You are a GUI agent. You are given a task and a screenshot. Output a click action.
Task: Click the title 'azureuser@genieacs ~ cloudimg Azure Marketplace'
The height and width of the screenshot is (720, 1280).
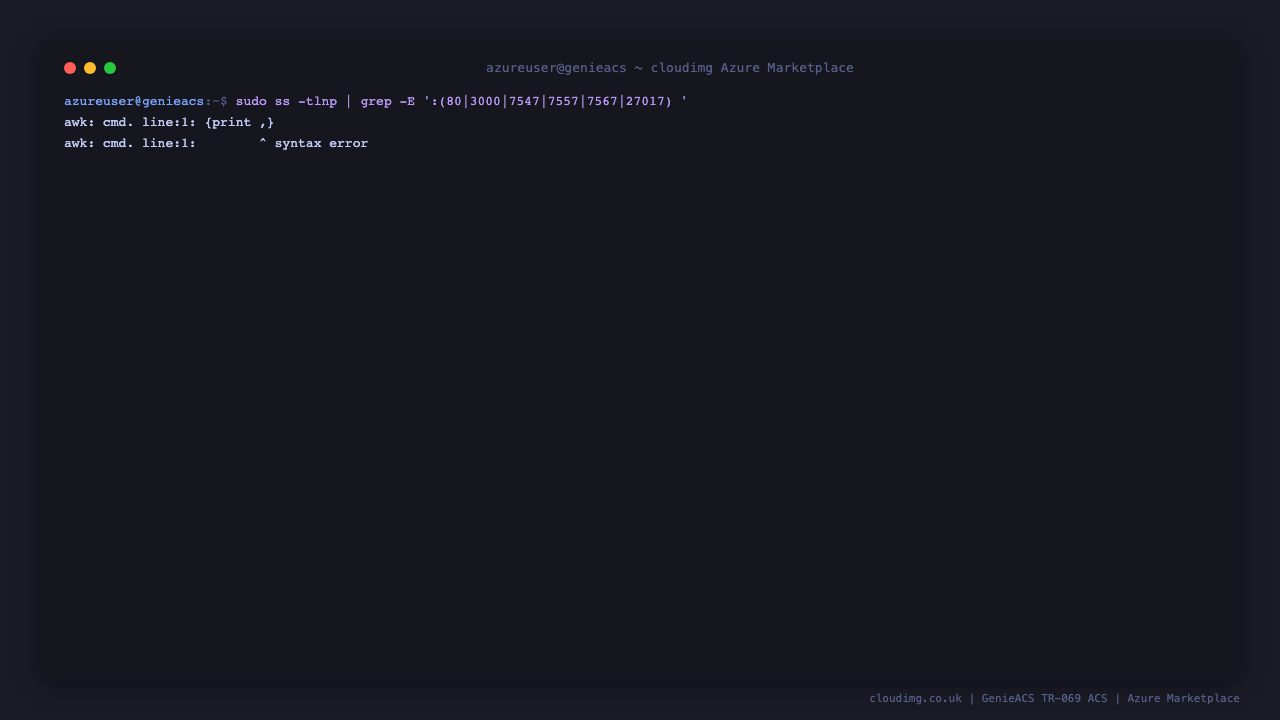coord(670,68)
